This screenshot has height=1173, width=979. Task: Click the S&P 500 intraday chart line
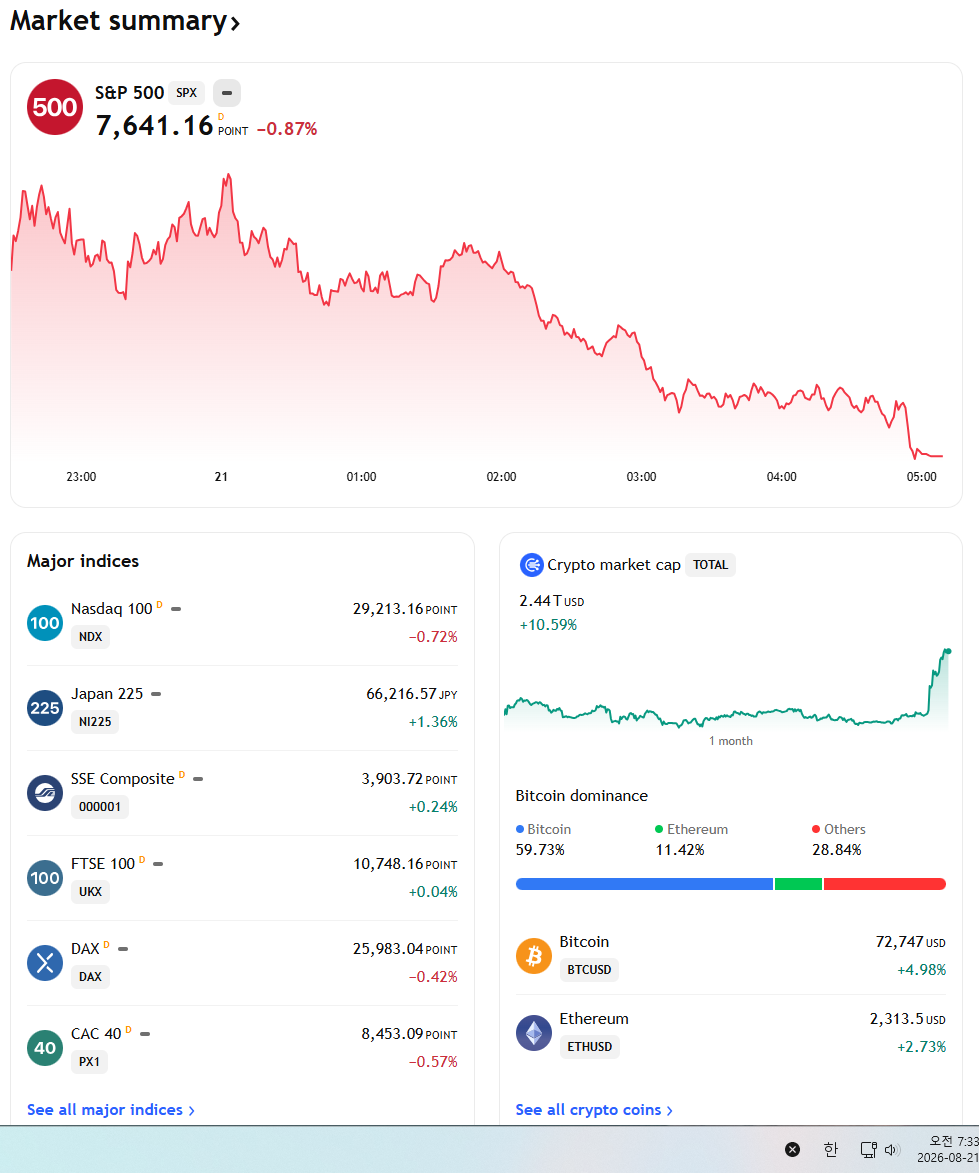[476, 314]
